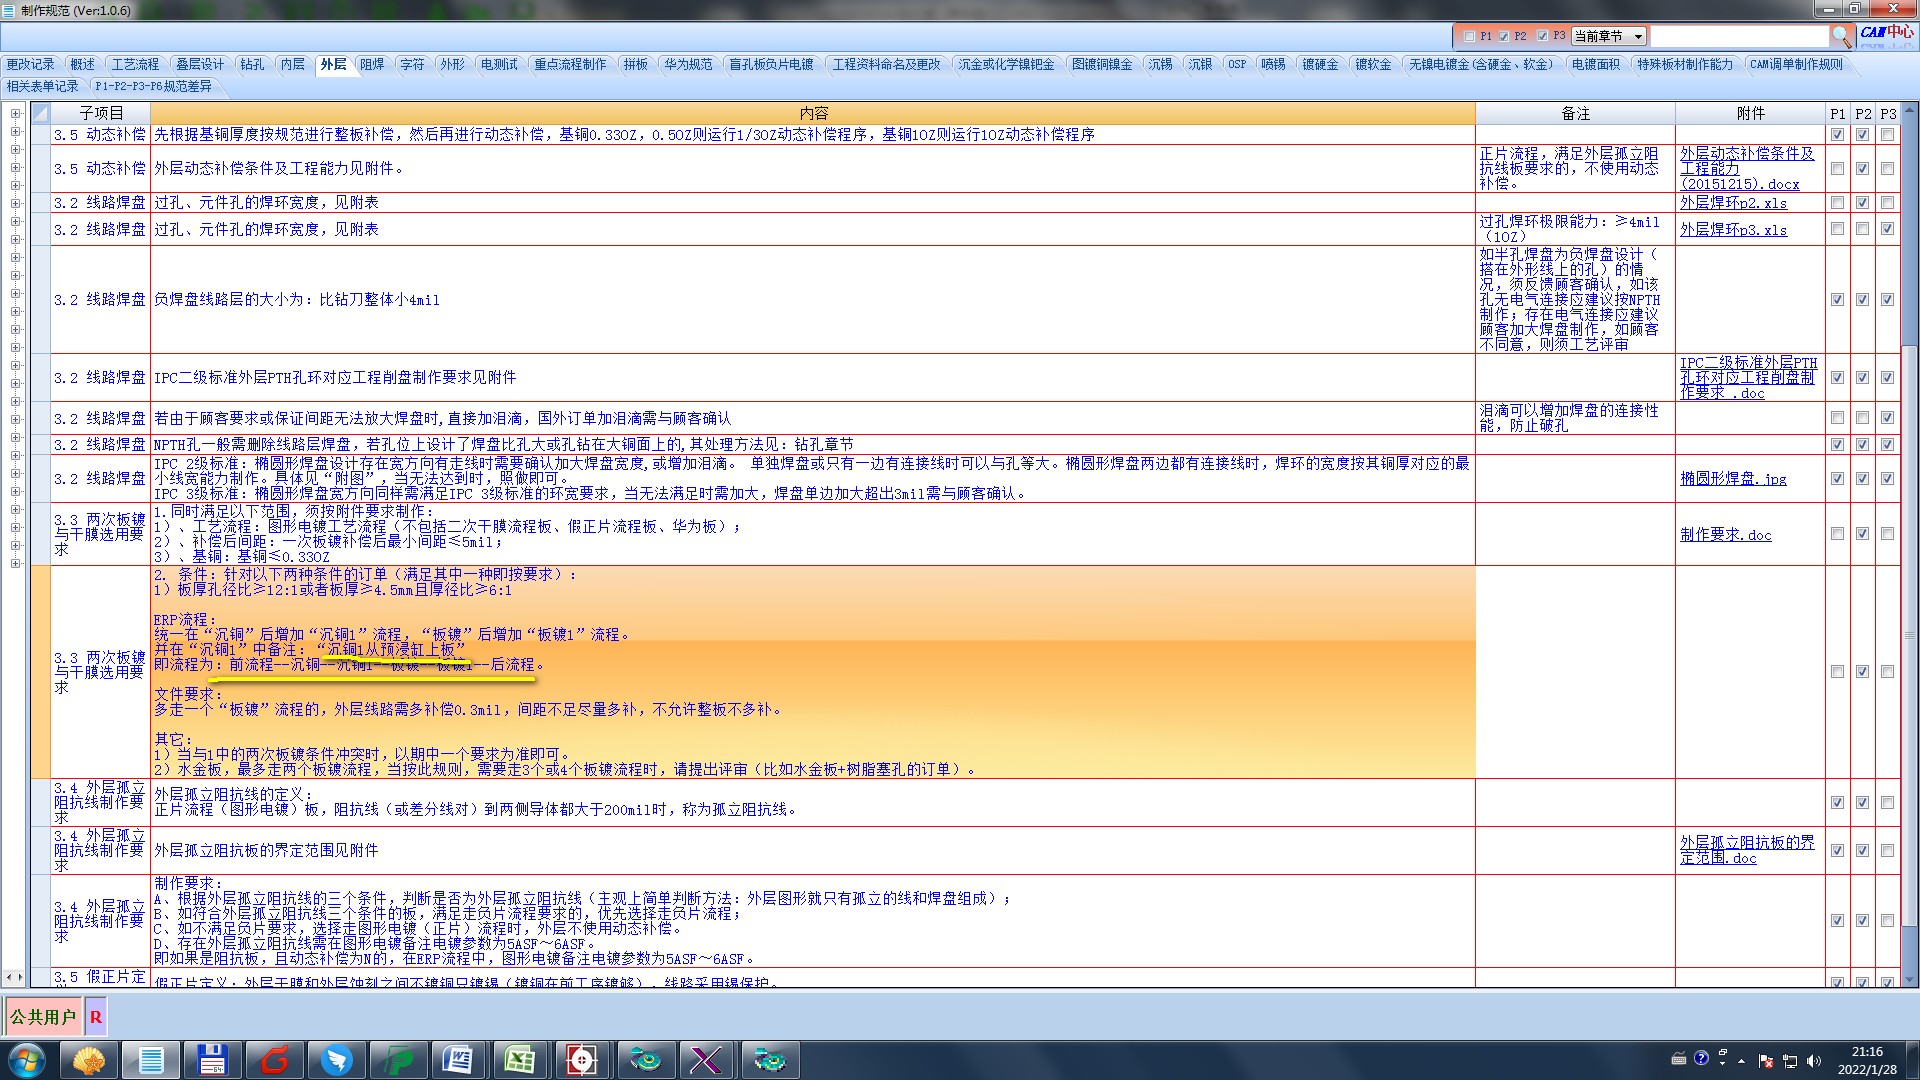1920x1080 pixels.
Task: Uncheck the P3 filter checkbox in search bar
Action: [1542, 36]
